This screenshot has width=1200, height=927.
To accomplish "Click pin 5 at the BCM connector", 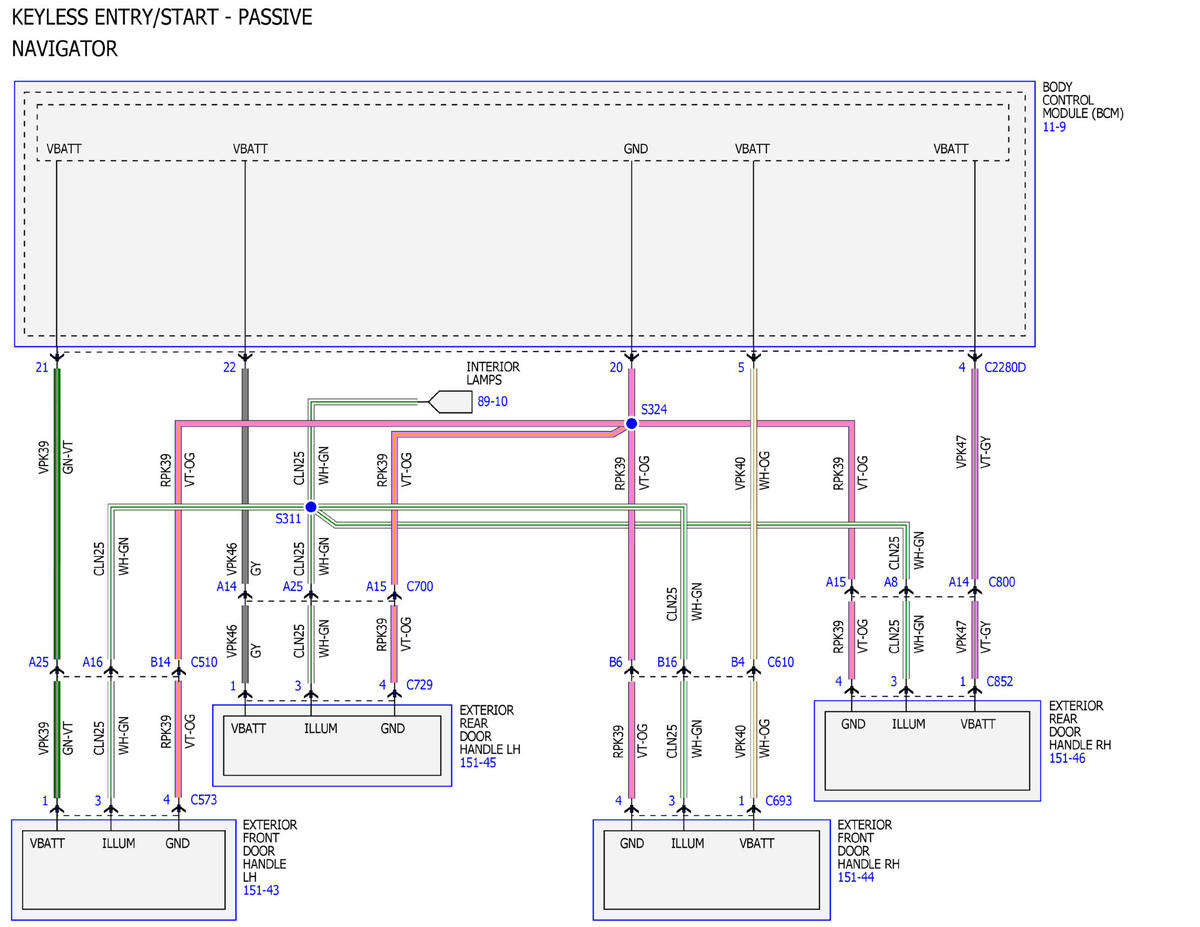I will [741, 368].
